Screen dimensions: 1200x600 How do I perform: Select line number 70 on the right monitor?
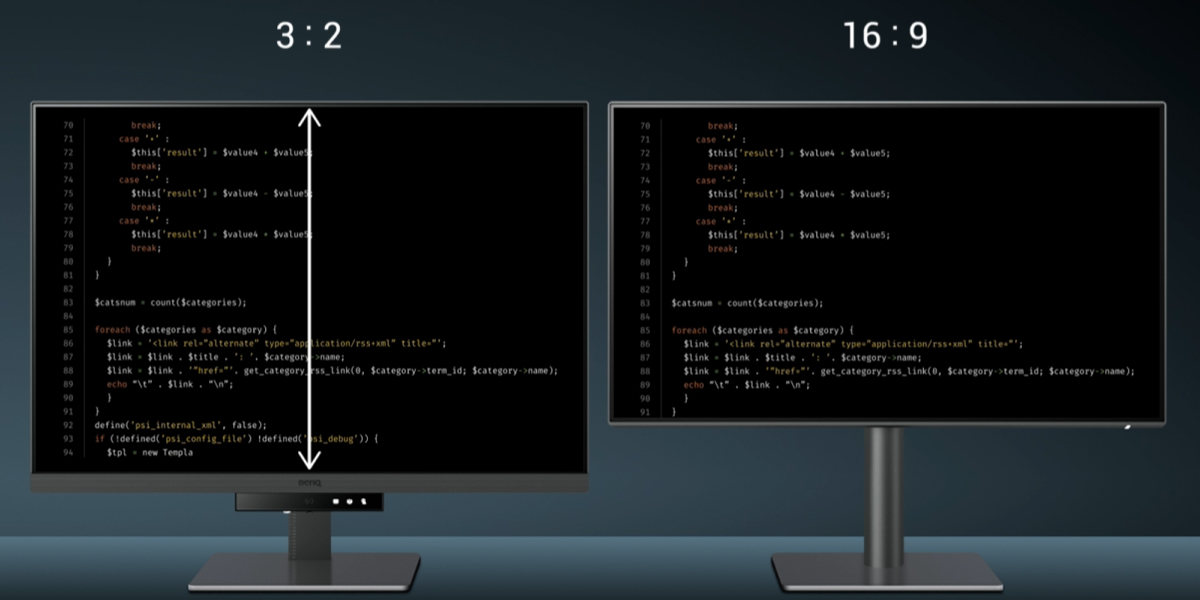tap(645, 126)
